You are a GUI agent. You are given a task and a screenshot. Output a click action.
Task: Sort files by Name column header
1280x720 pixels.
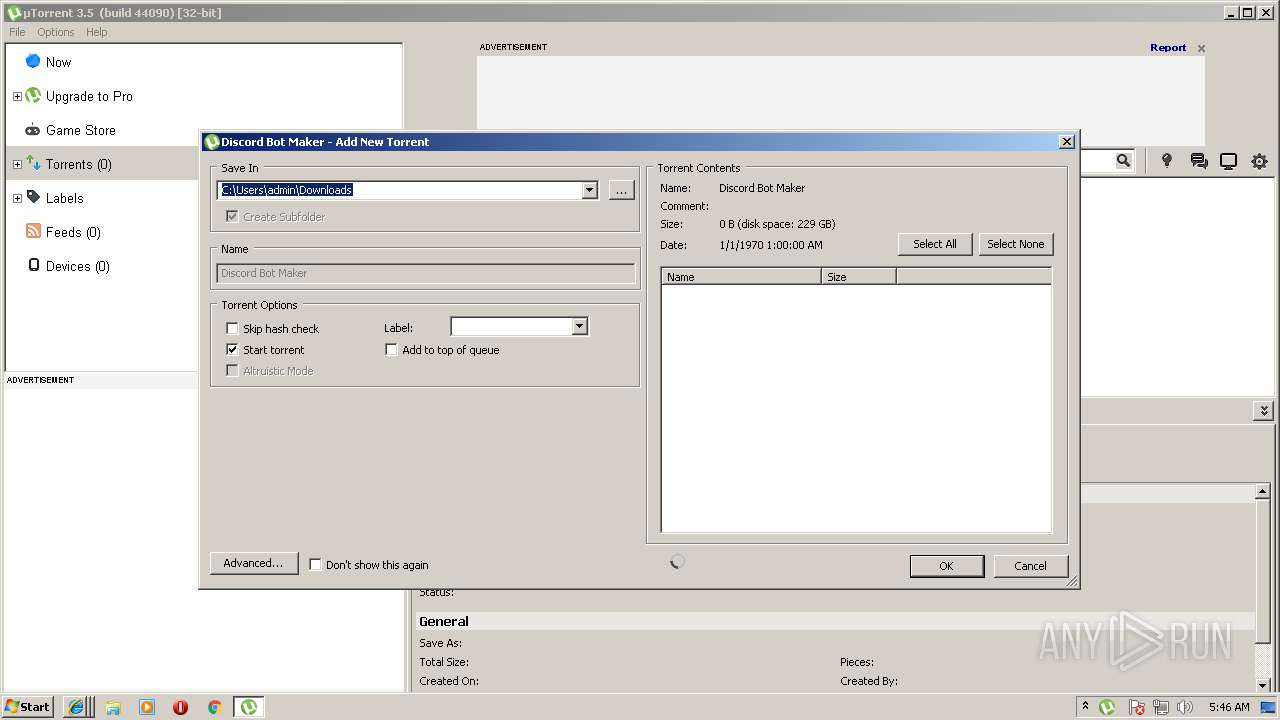tap(741, 277)
